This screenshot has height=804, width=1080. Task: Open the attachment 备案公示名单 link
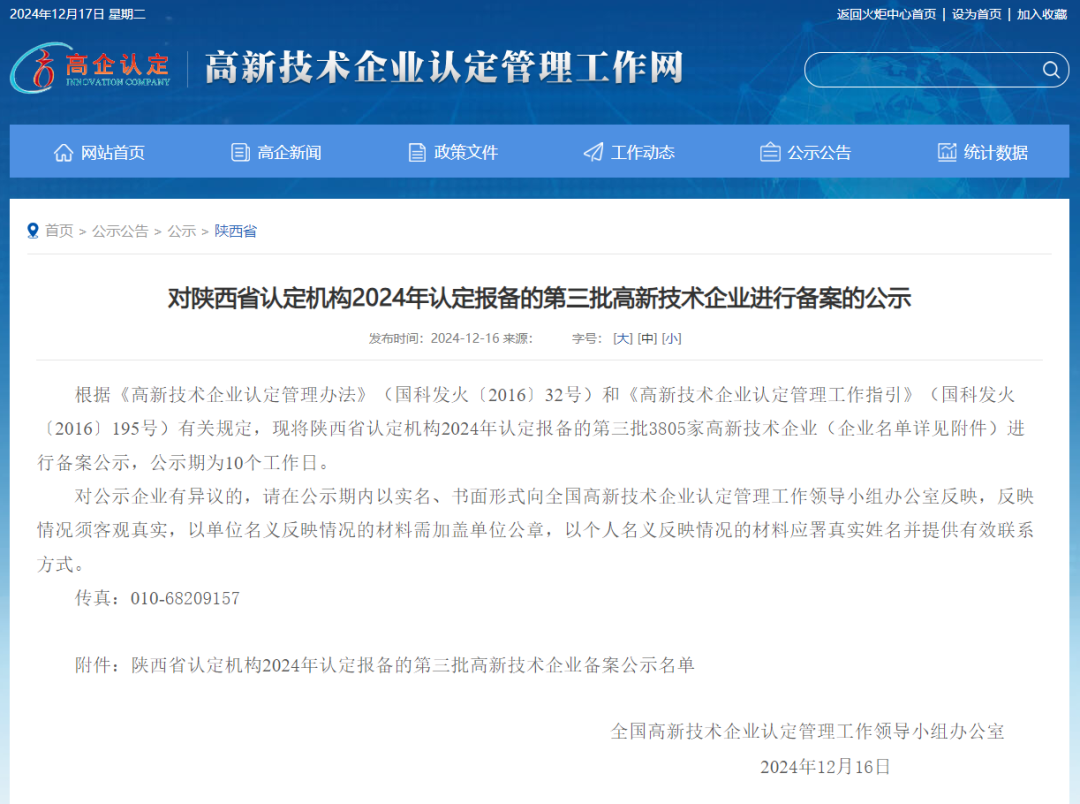413,665
